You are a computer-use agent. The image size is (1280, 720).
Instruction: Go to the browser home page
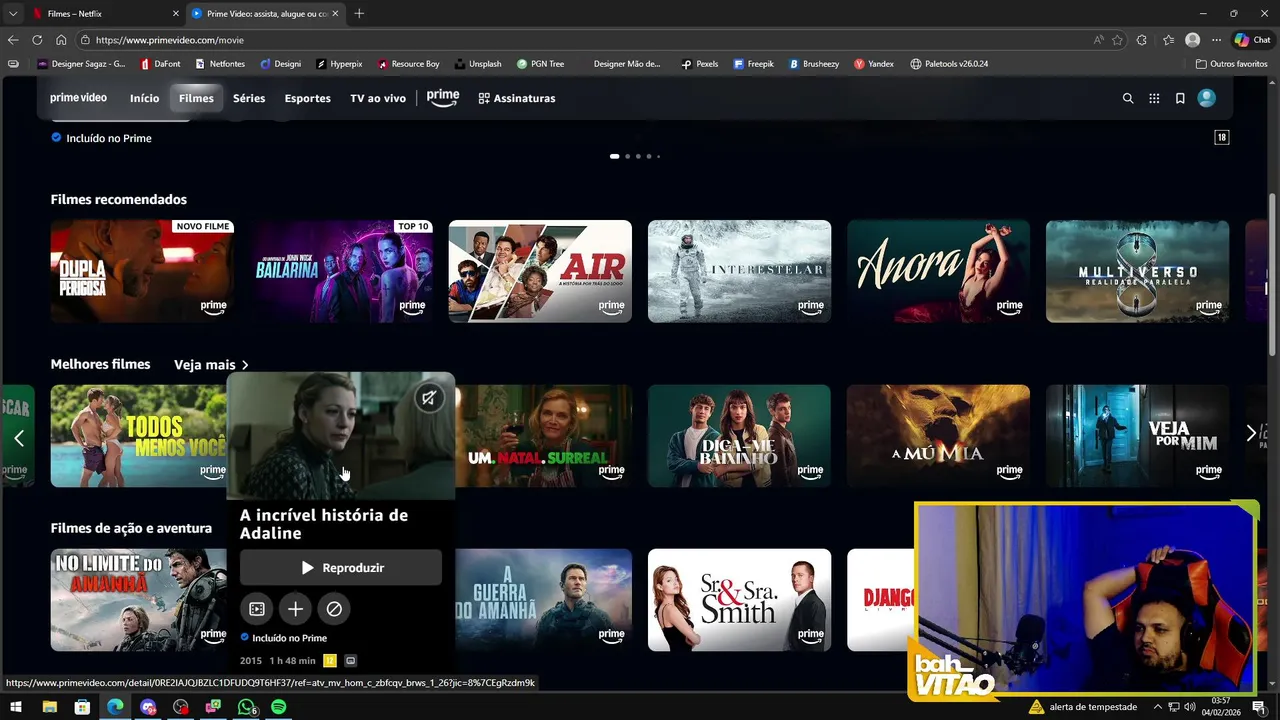61,40
